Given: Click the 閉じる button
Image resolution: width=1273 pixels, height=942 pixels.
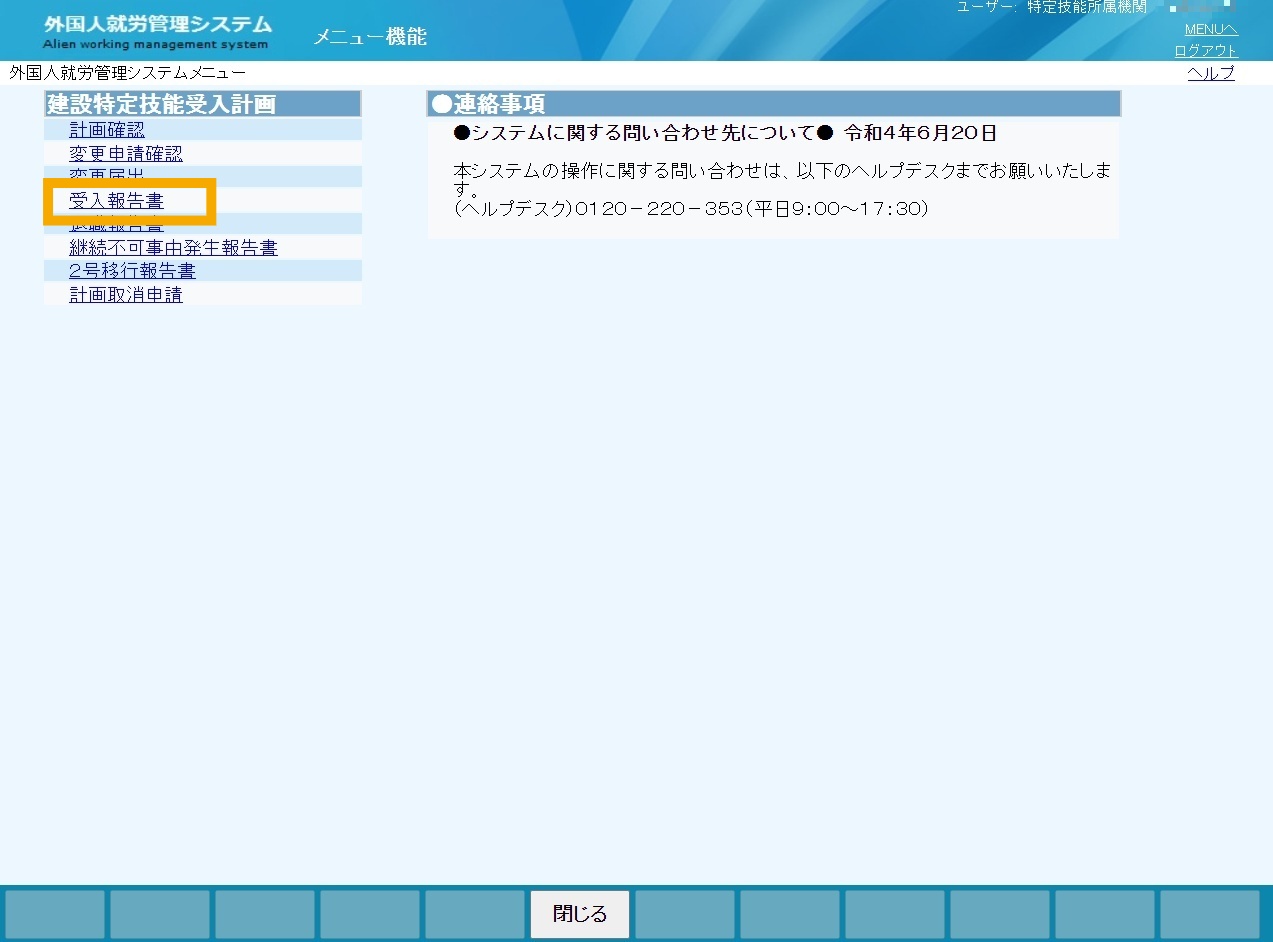Looking at the screenshot, I should [x=580, y=914].
